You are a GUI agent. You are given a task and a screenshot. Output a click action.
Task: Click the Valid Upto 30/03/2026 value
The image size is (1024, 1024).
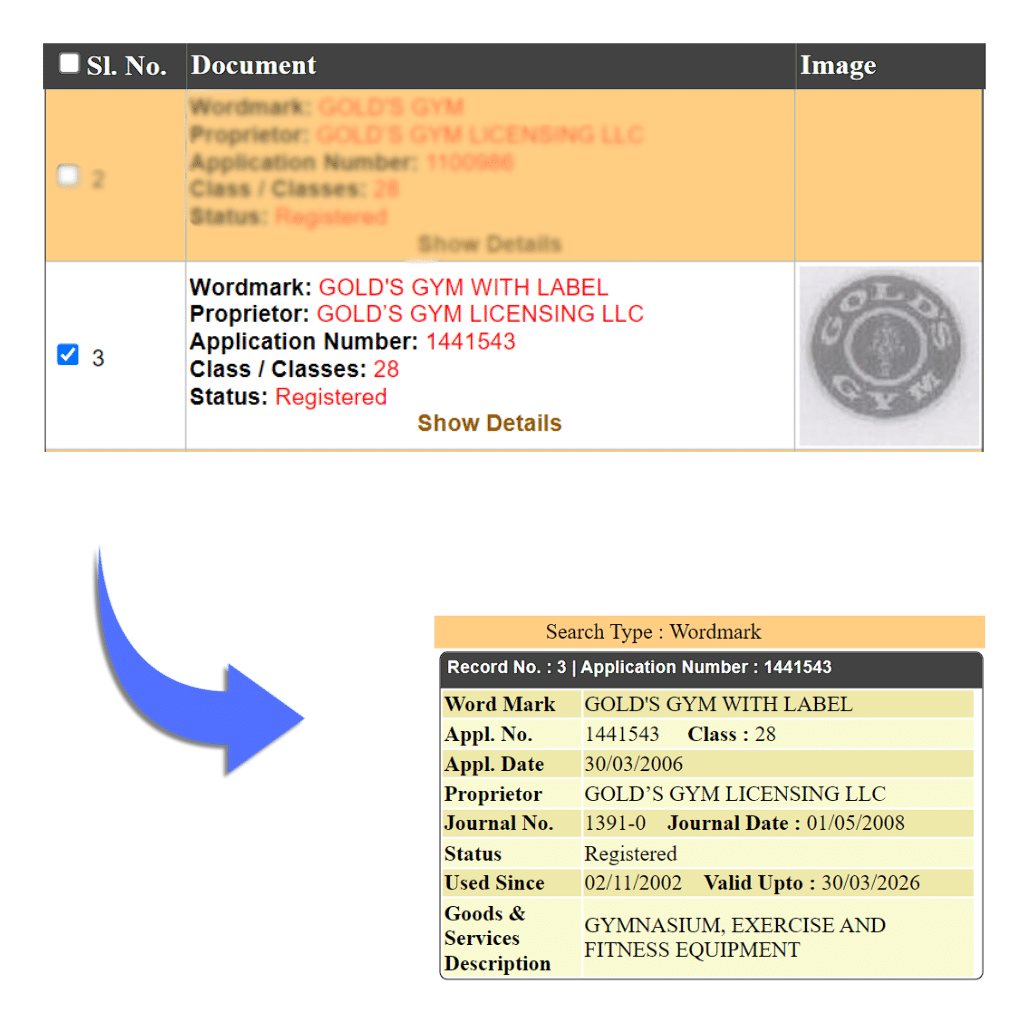click(x=870, y=883)
